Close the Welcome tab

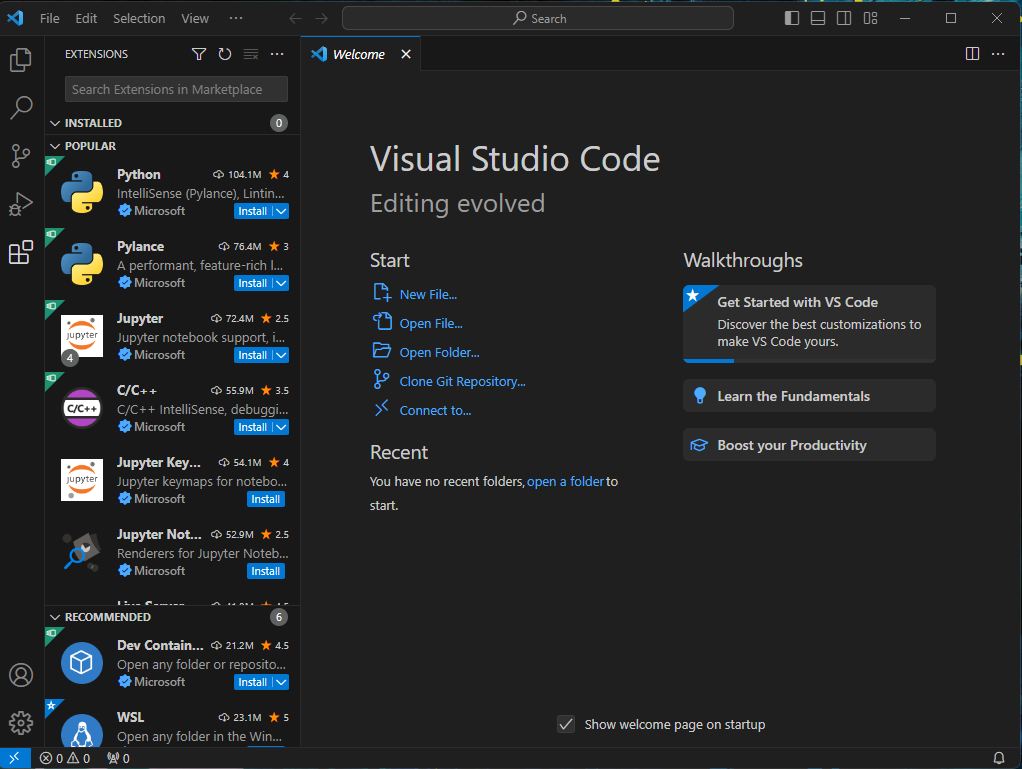pyautogui.click(x=406, y=54)
